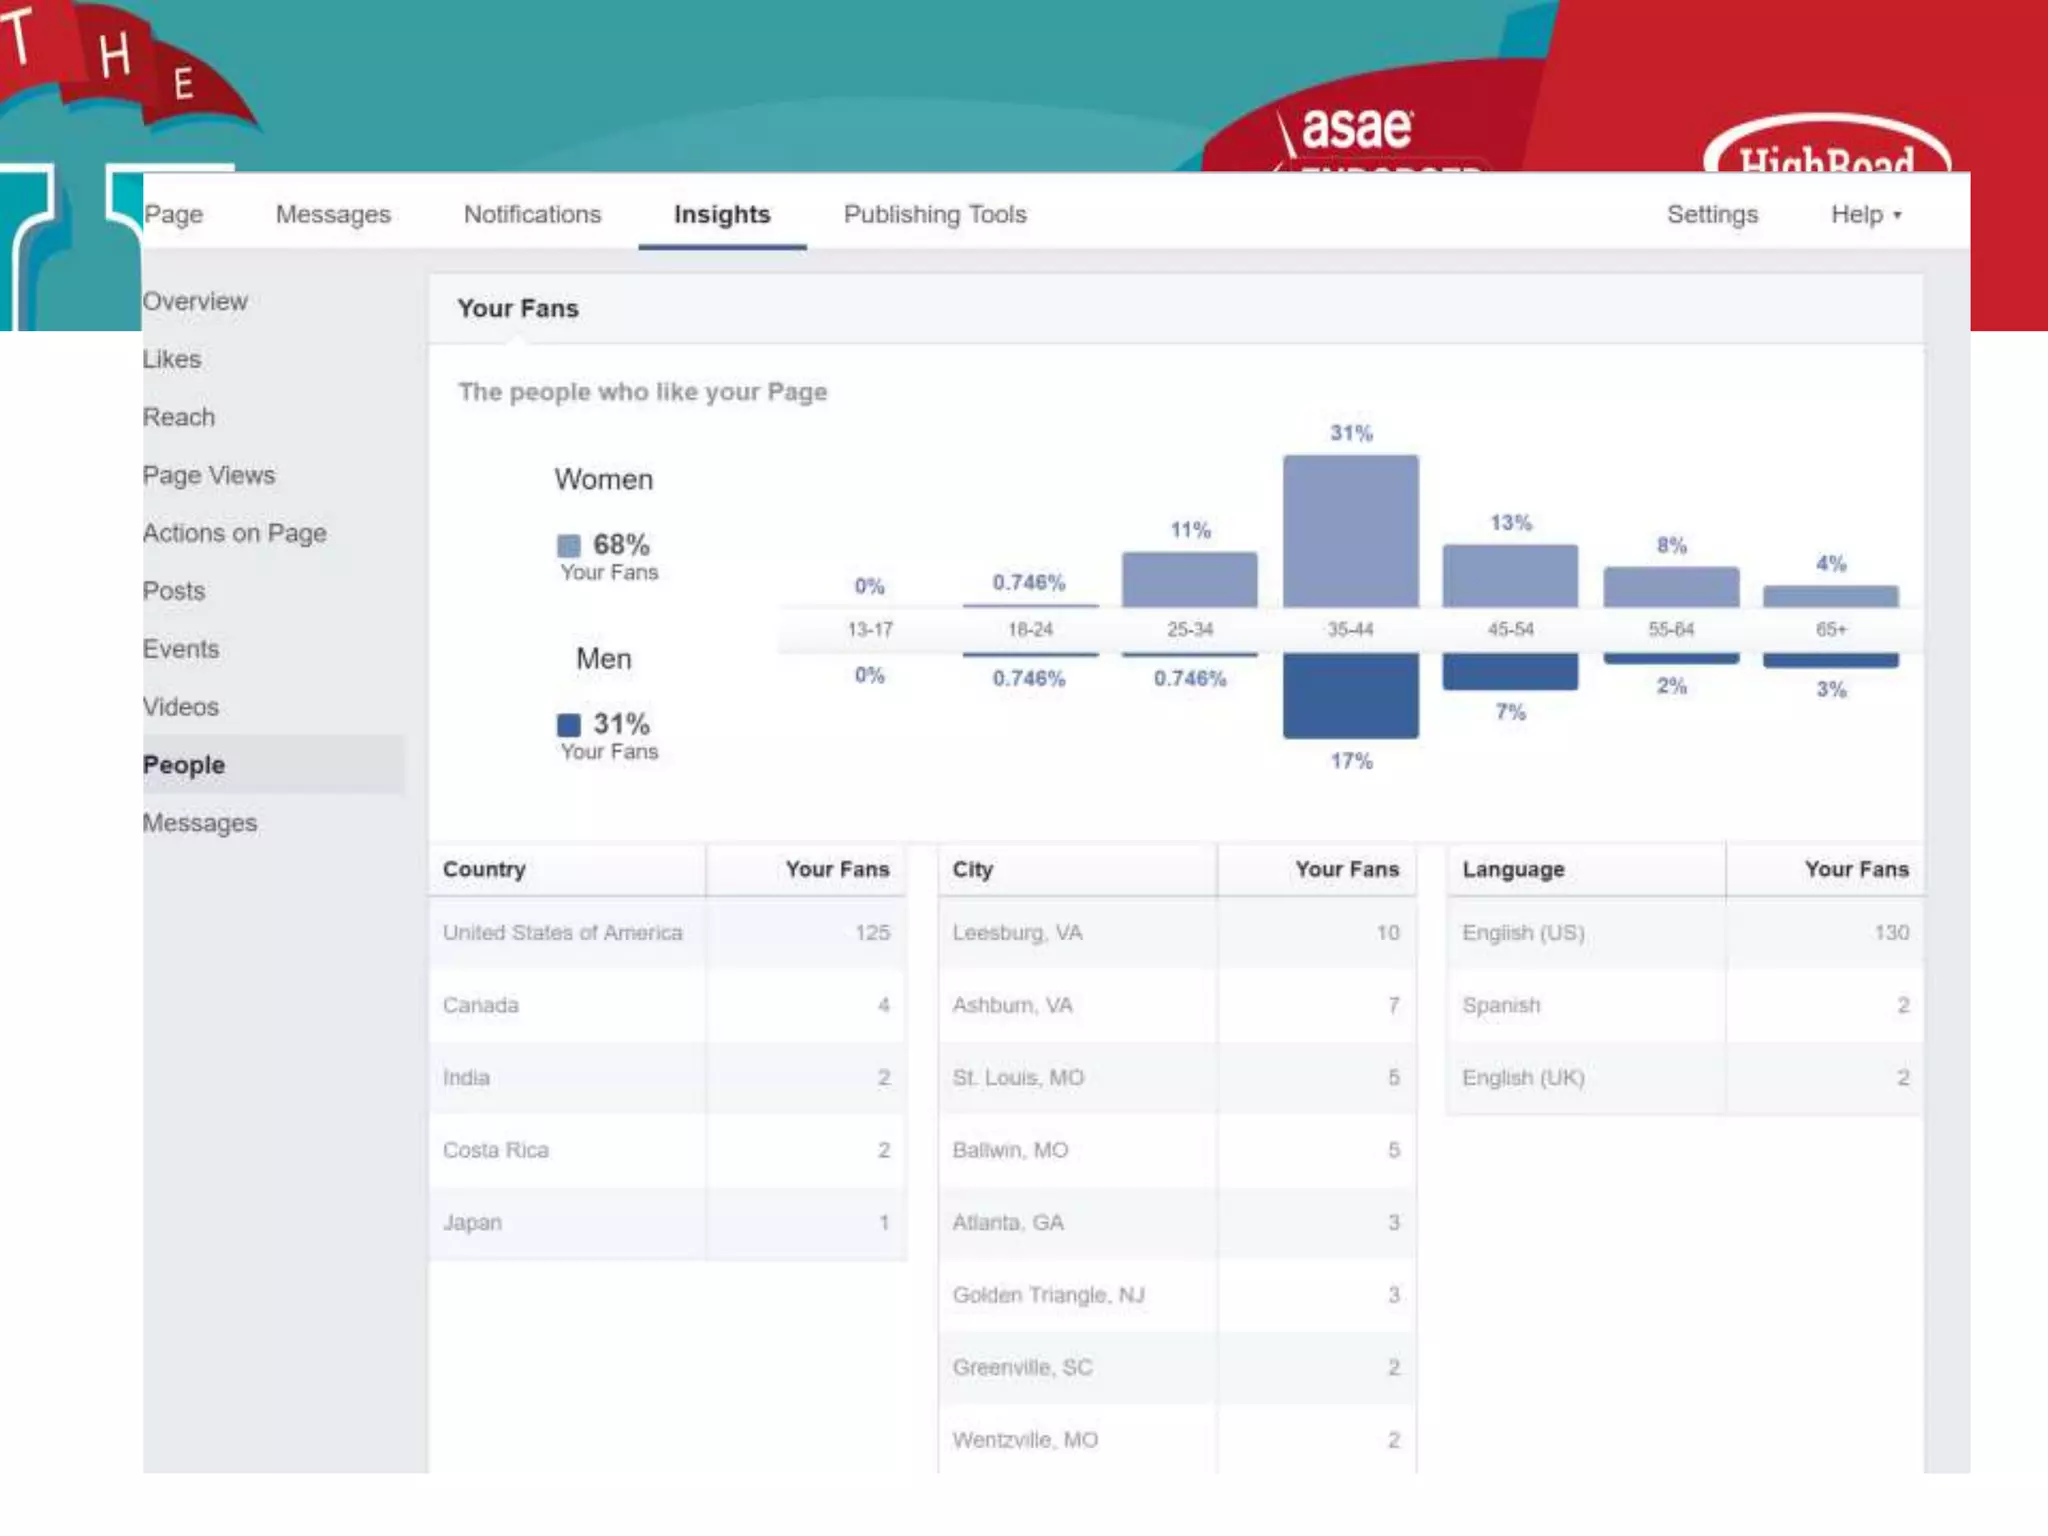
Task: Click the Men 31% color swatch
Action: point(569,724)
